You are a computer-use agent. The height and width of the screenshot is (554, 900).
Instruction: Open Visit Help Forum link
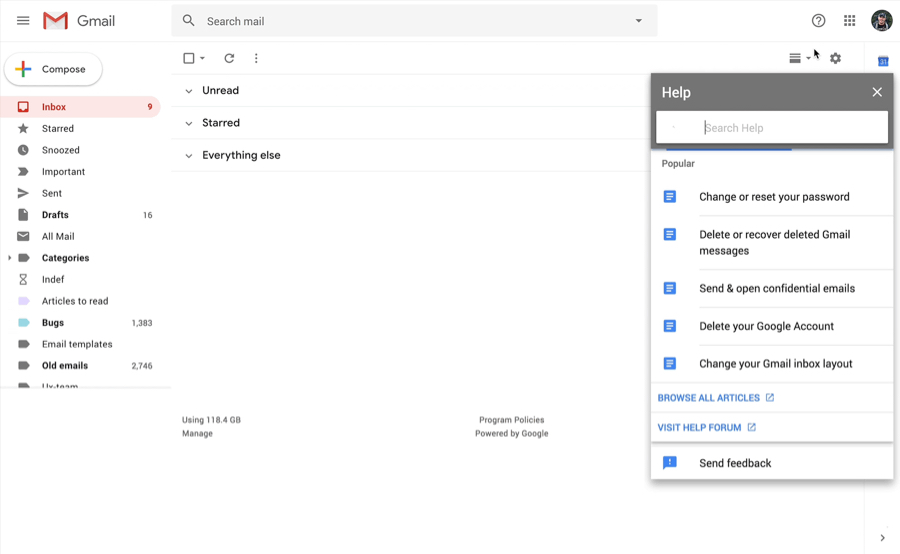(707, 428)
